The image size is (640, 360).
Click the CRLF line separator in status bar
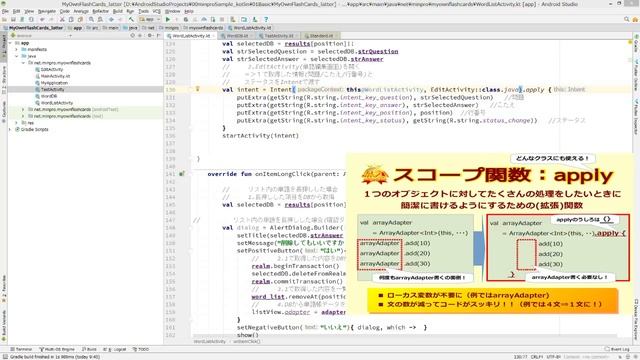click(537, 357)
